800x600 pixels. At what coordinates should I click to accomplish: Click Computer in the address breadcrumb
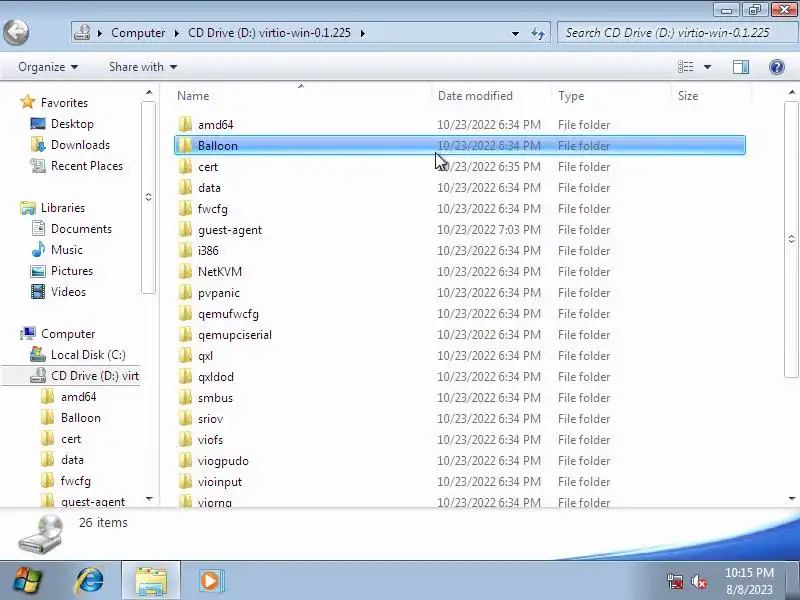click(138, 33)
